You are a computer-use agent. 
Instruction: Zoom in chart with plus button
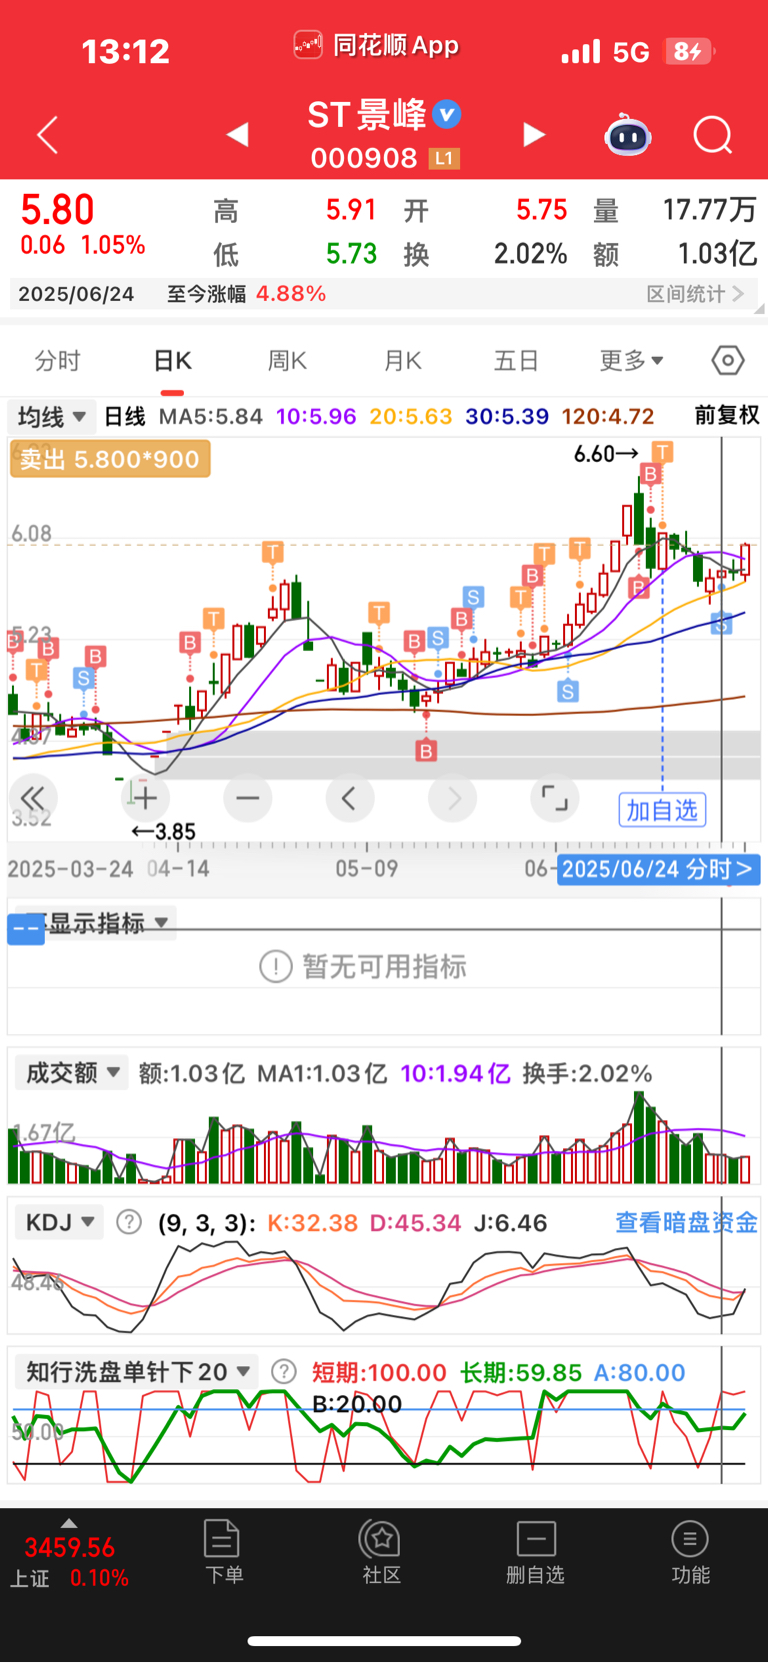145,798
